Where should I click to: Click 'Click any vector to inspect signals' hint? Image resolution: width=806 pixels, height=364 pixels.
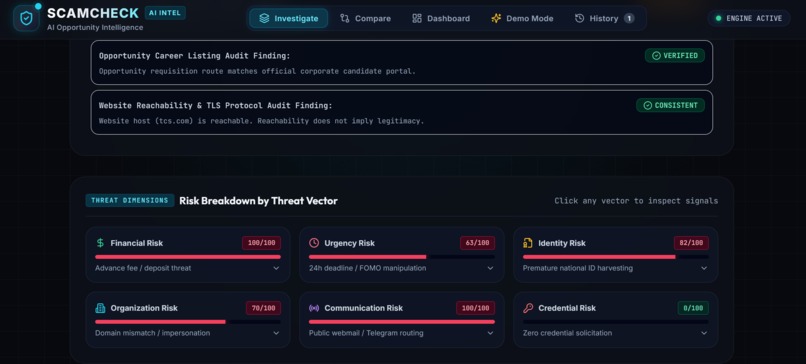click(x=636, y=201)
